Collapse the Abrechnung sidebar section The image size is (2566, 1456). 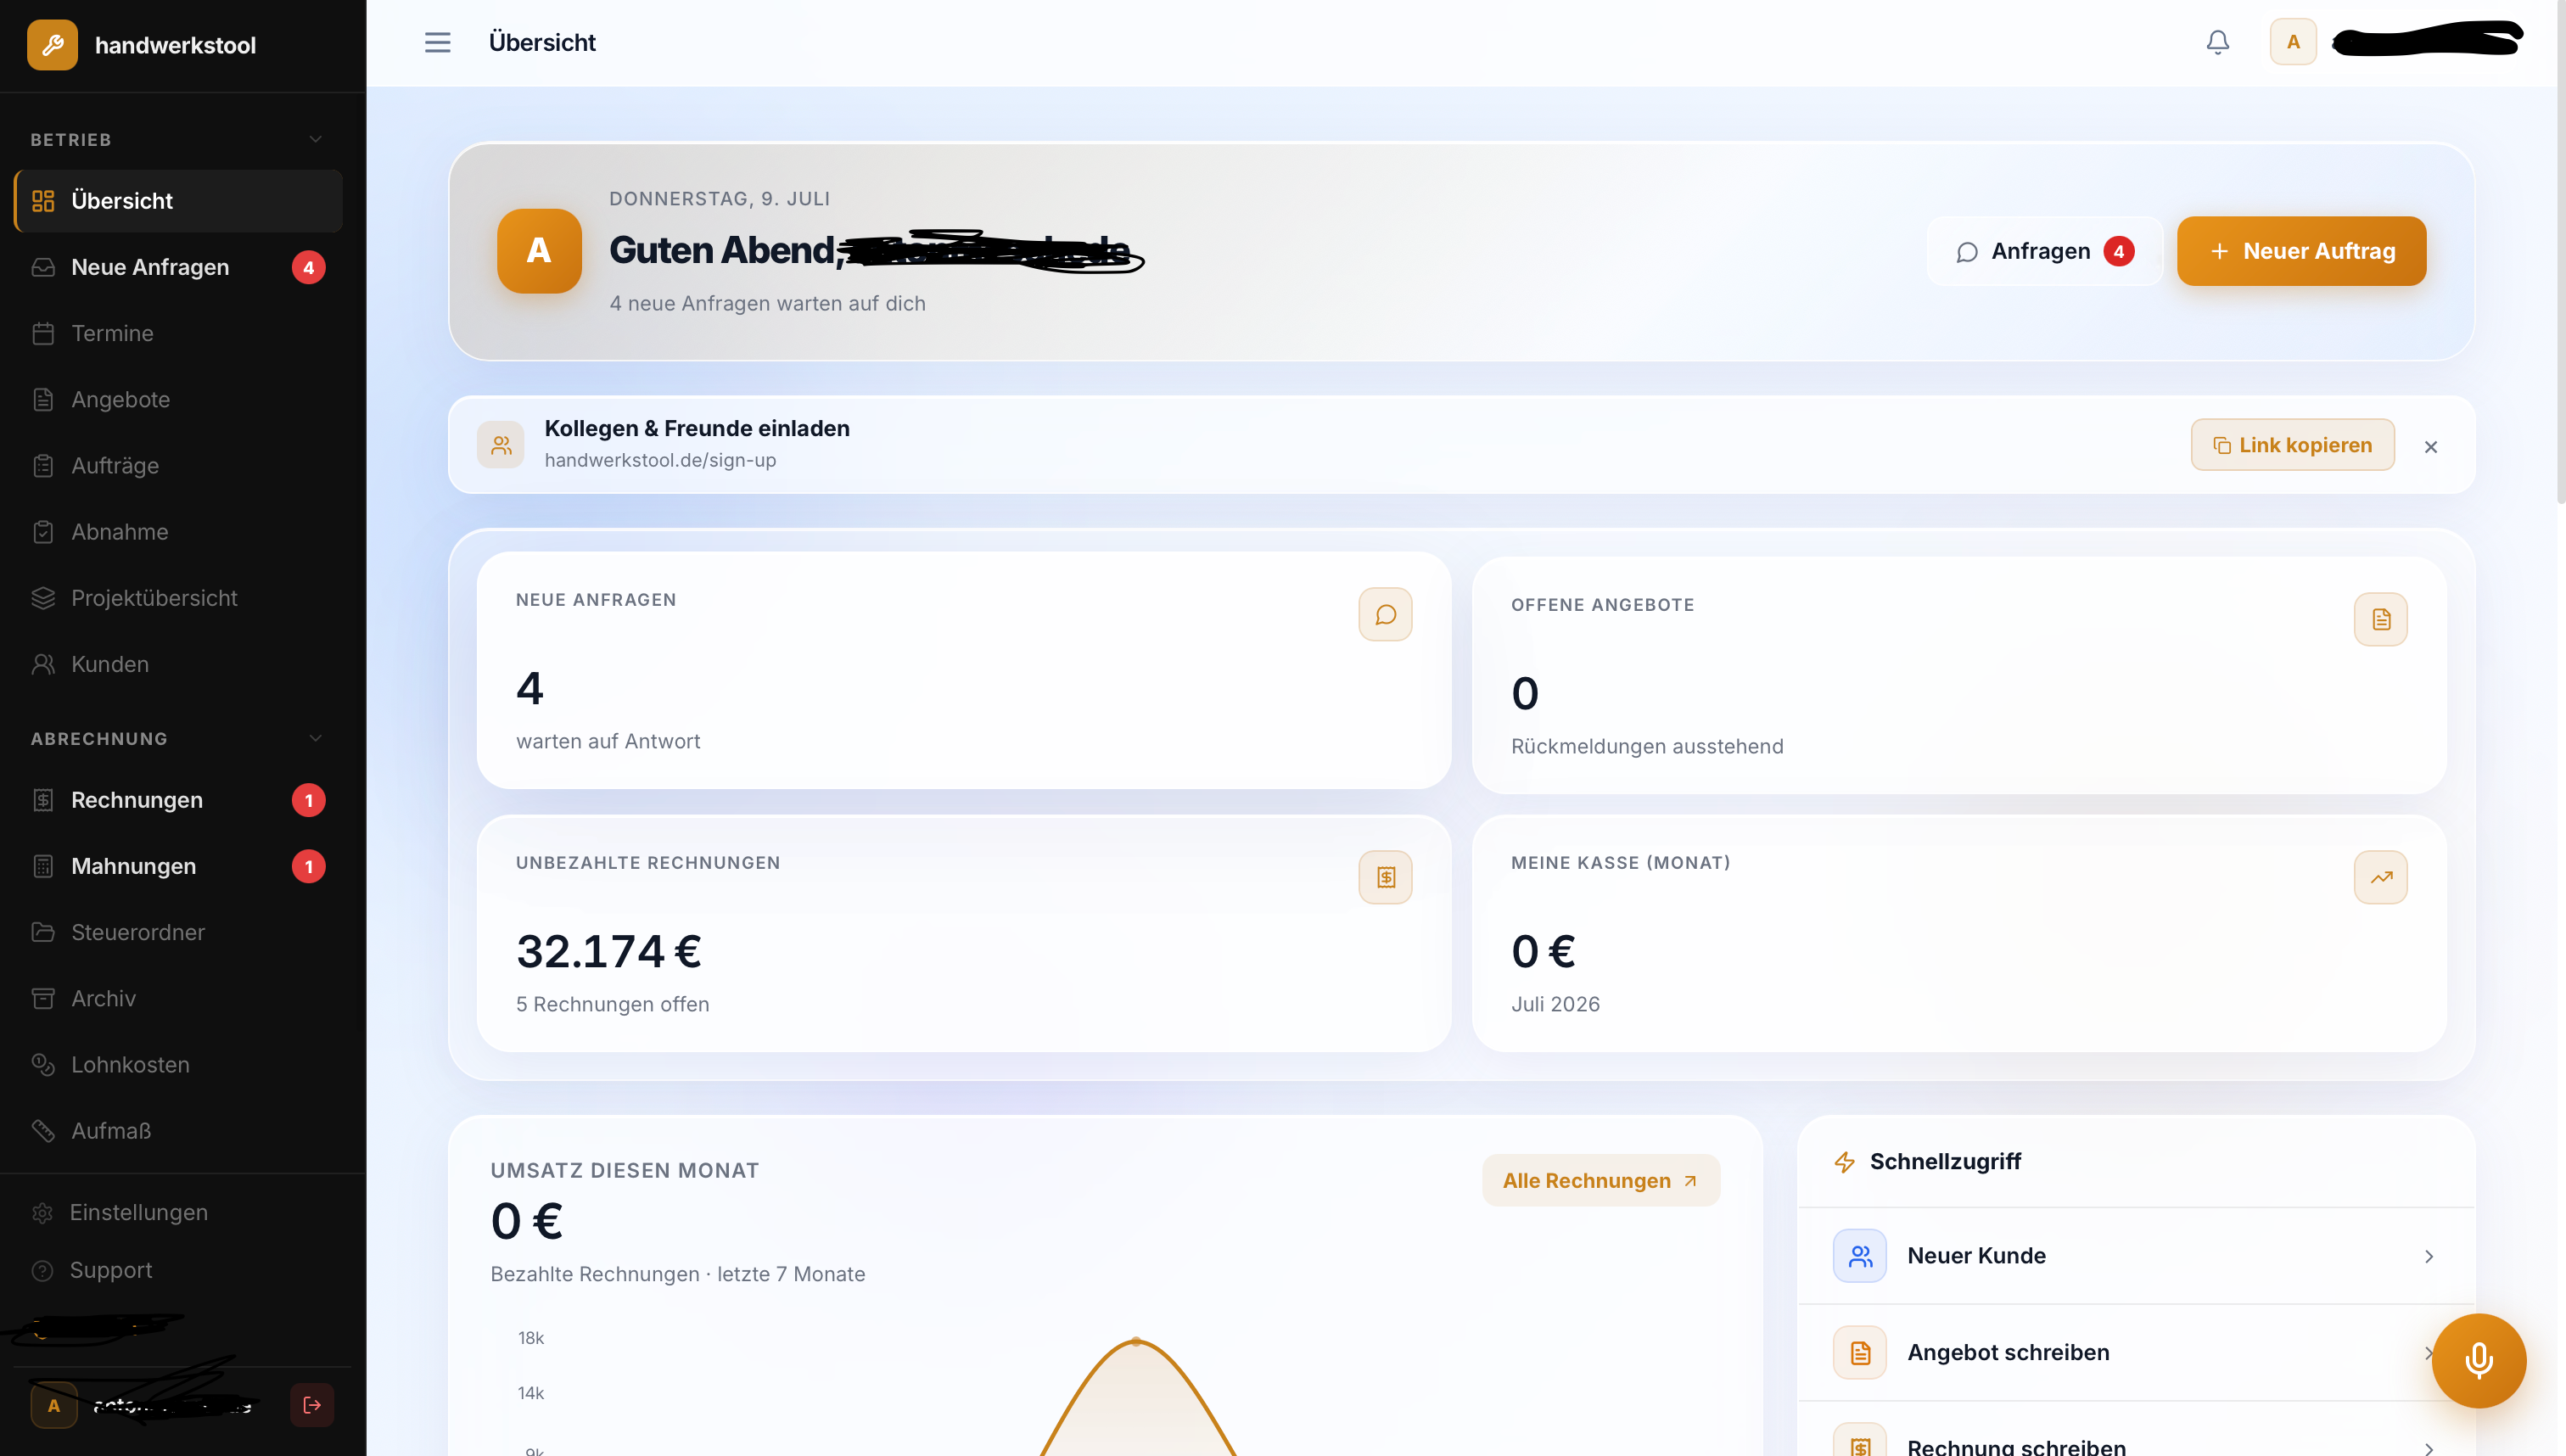[x=315, y=738]
